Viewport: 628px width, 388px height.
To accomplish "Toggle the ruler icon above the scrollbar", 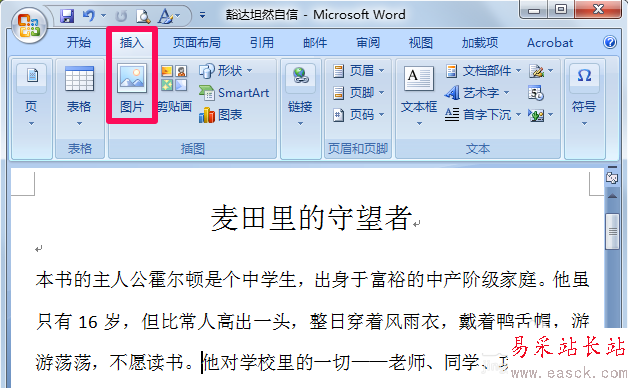I will point(612,178).
